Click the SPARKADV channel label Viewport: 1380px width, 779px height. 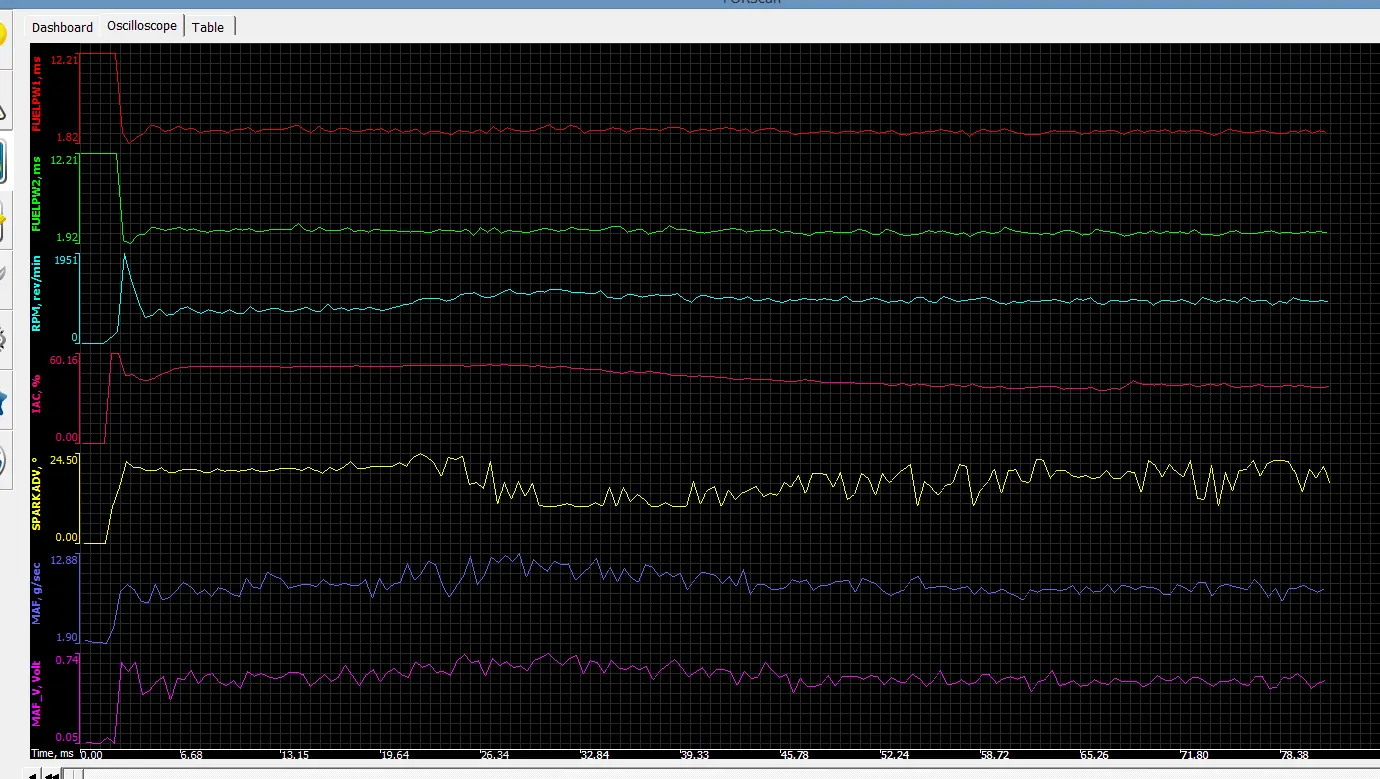37,492
